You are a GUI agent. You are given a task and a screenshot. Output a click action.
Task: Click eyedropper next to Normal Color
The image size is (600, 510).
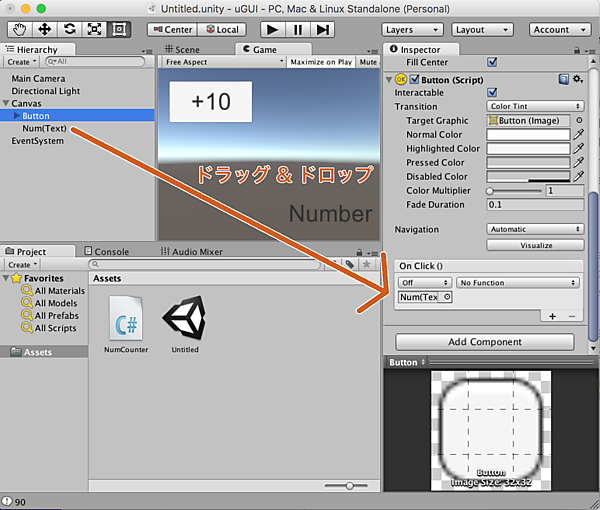click(x=578, y=134)
